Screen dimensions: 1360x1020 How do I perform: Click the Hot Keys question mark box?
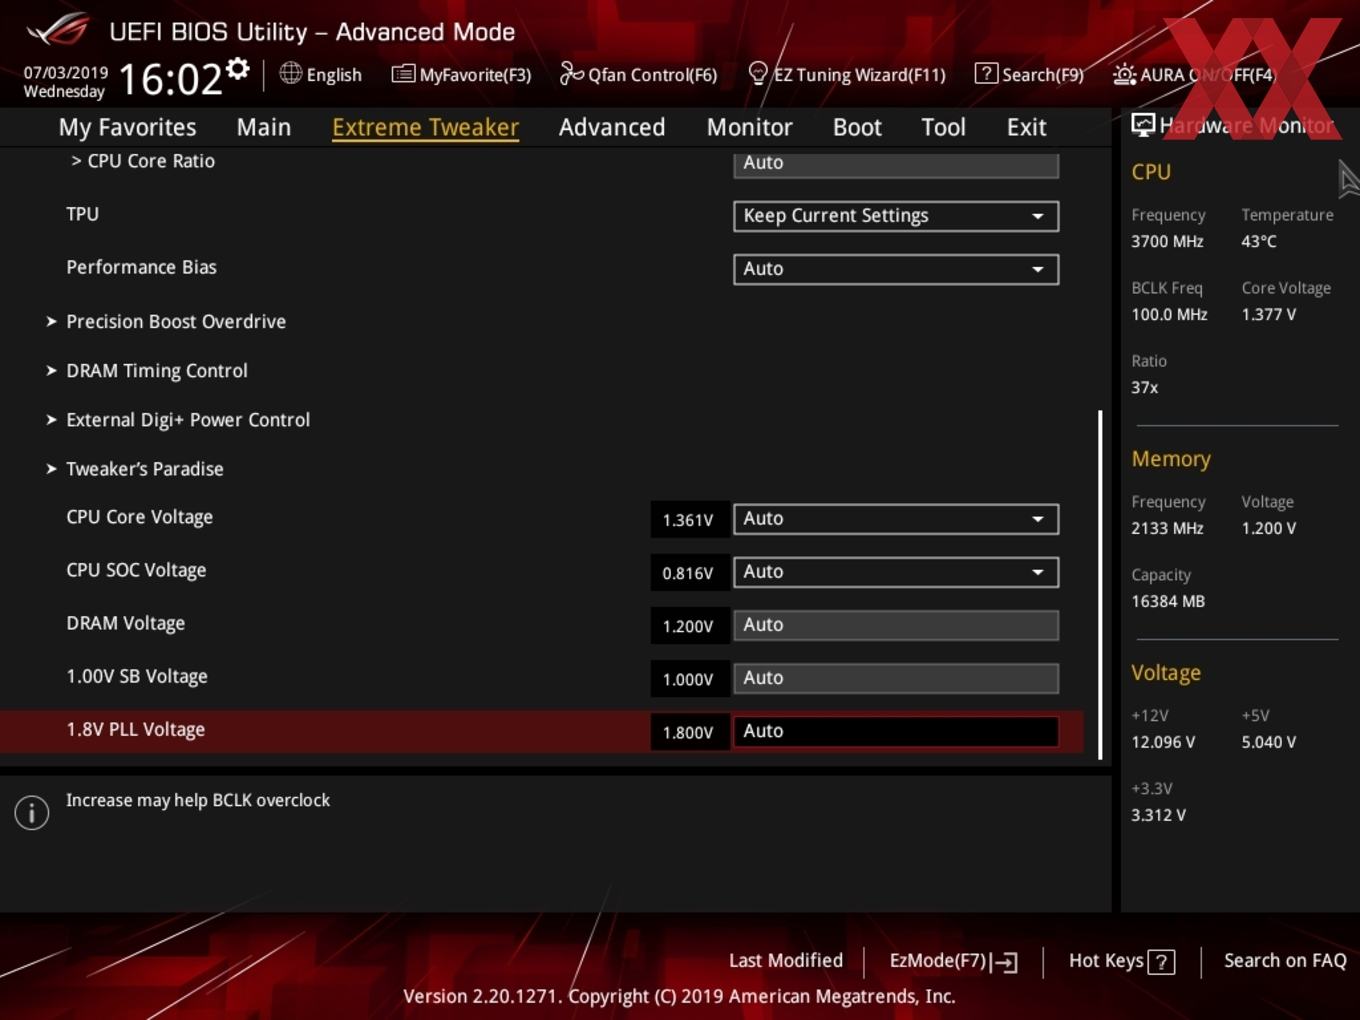(x=1161, y=962)
